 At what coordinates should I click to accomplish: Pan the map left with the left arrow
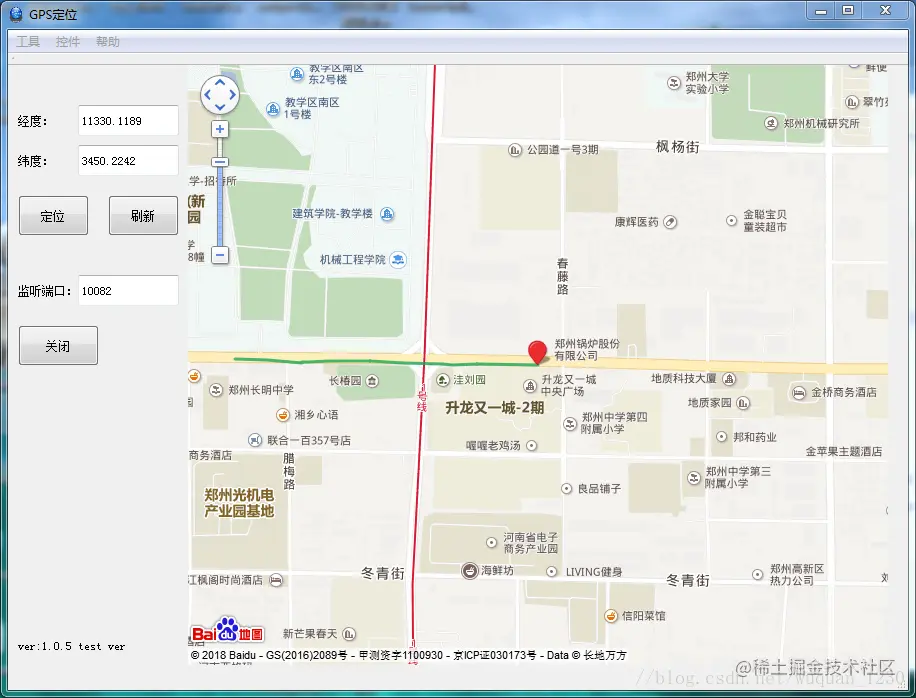tap(207, 95)
